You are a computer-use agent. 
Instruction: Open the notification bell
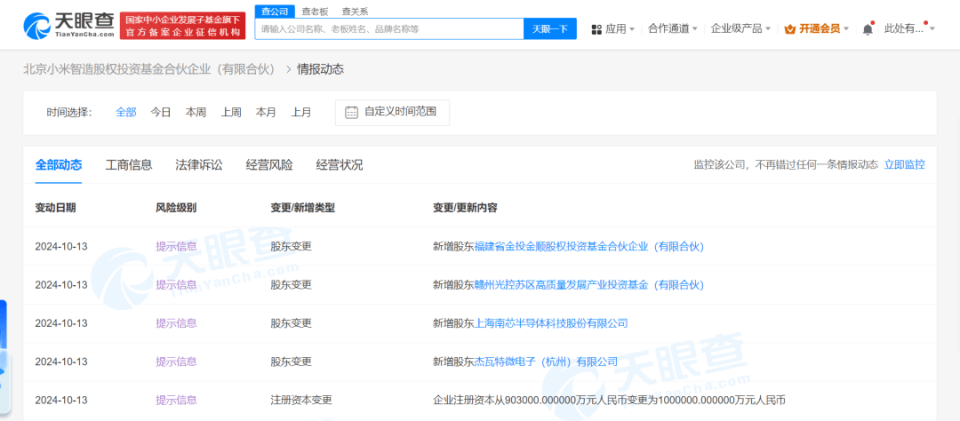[868, 29]
